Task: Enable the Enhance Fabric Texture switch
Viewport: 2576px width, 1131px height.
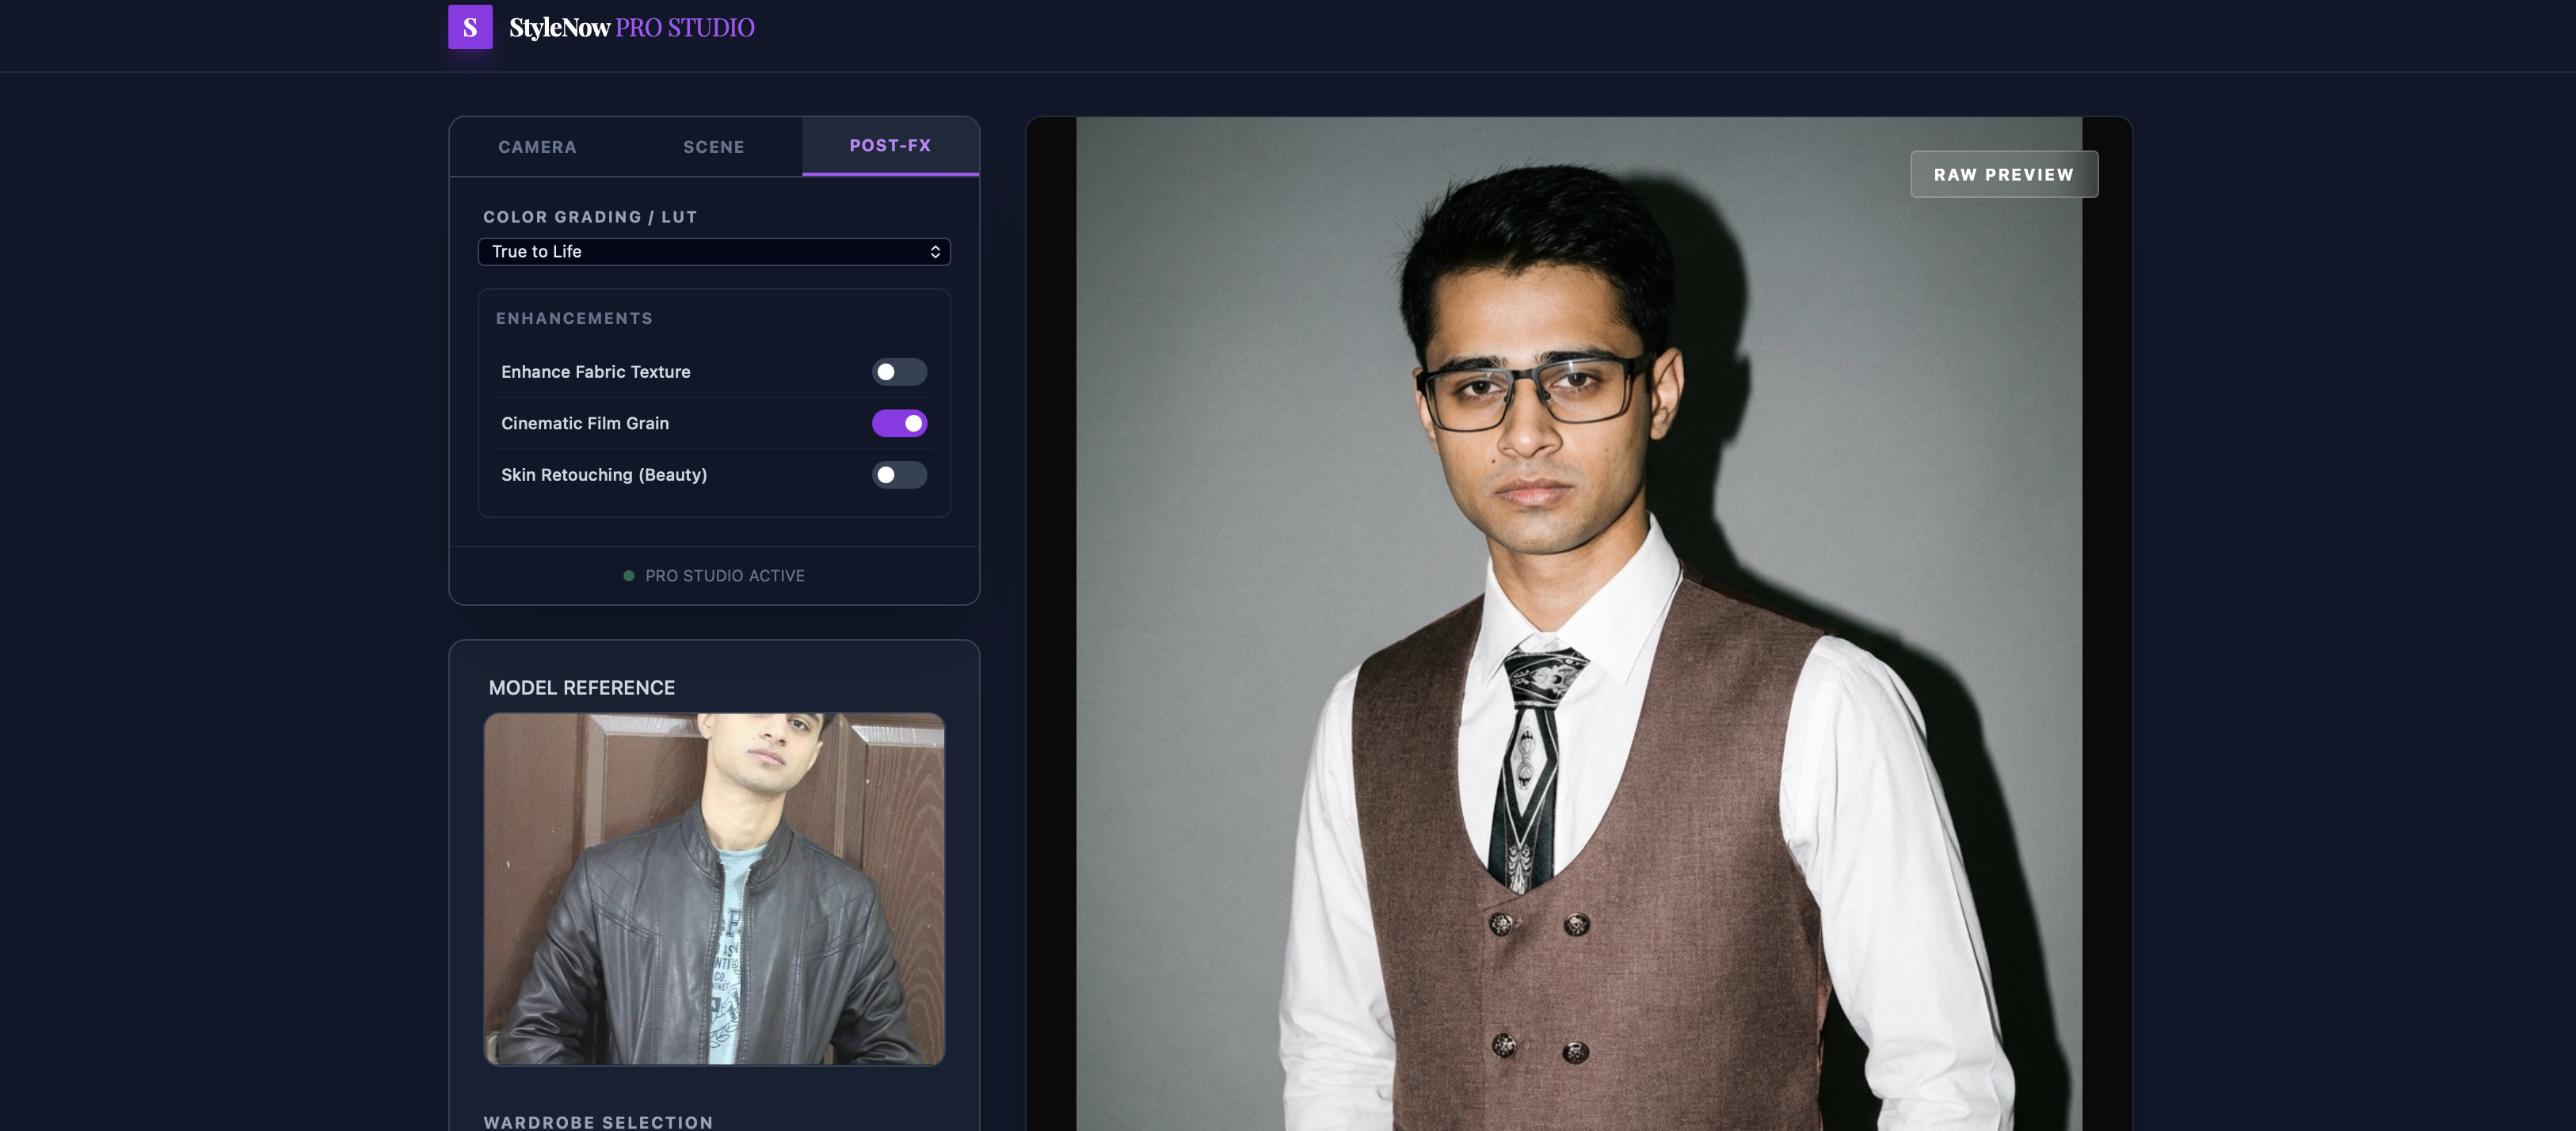Action: [x=899, y=372]
